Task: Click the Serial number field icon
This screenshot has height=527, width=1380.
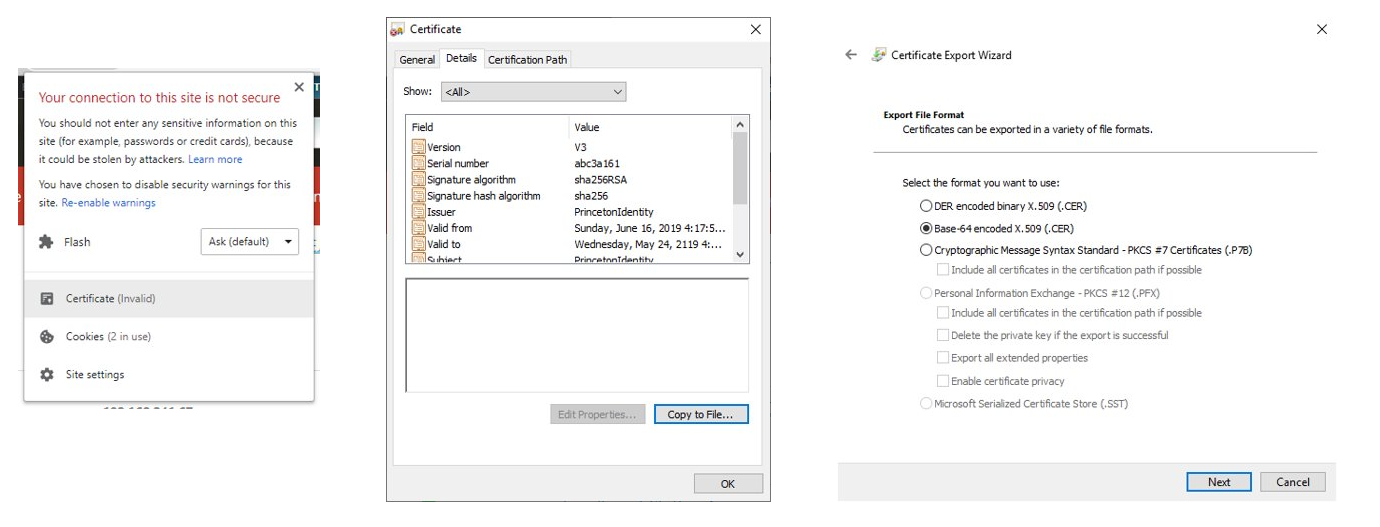Action: tap(419, 163)
